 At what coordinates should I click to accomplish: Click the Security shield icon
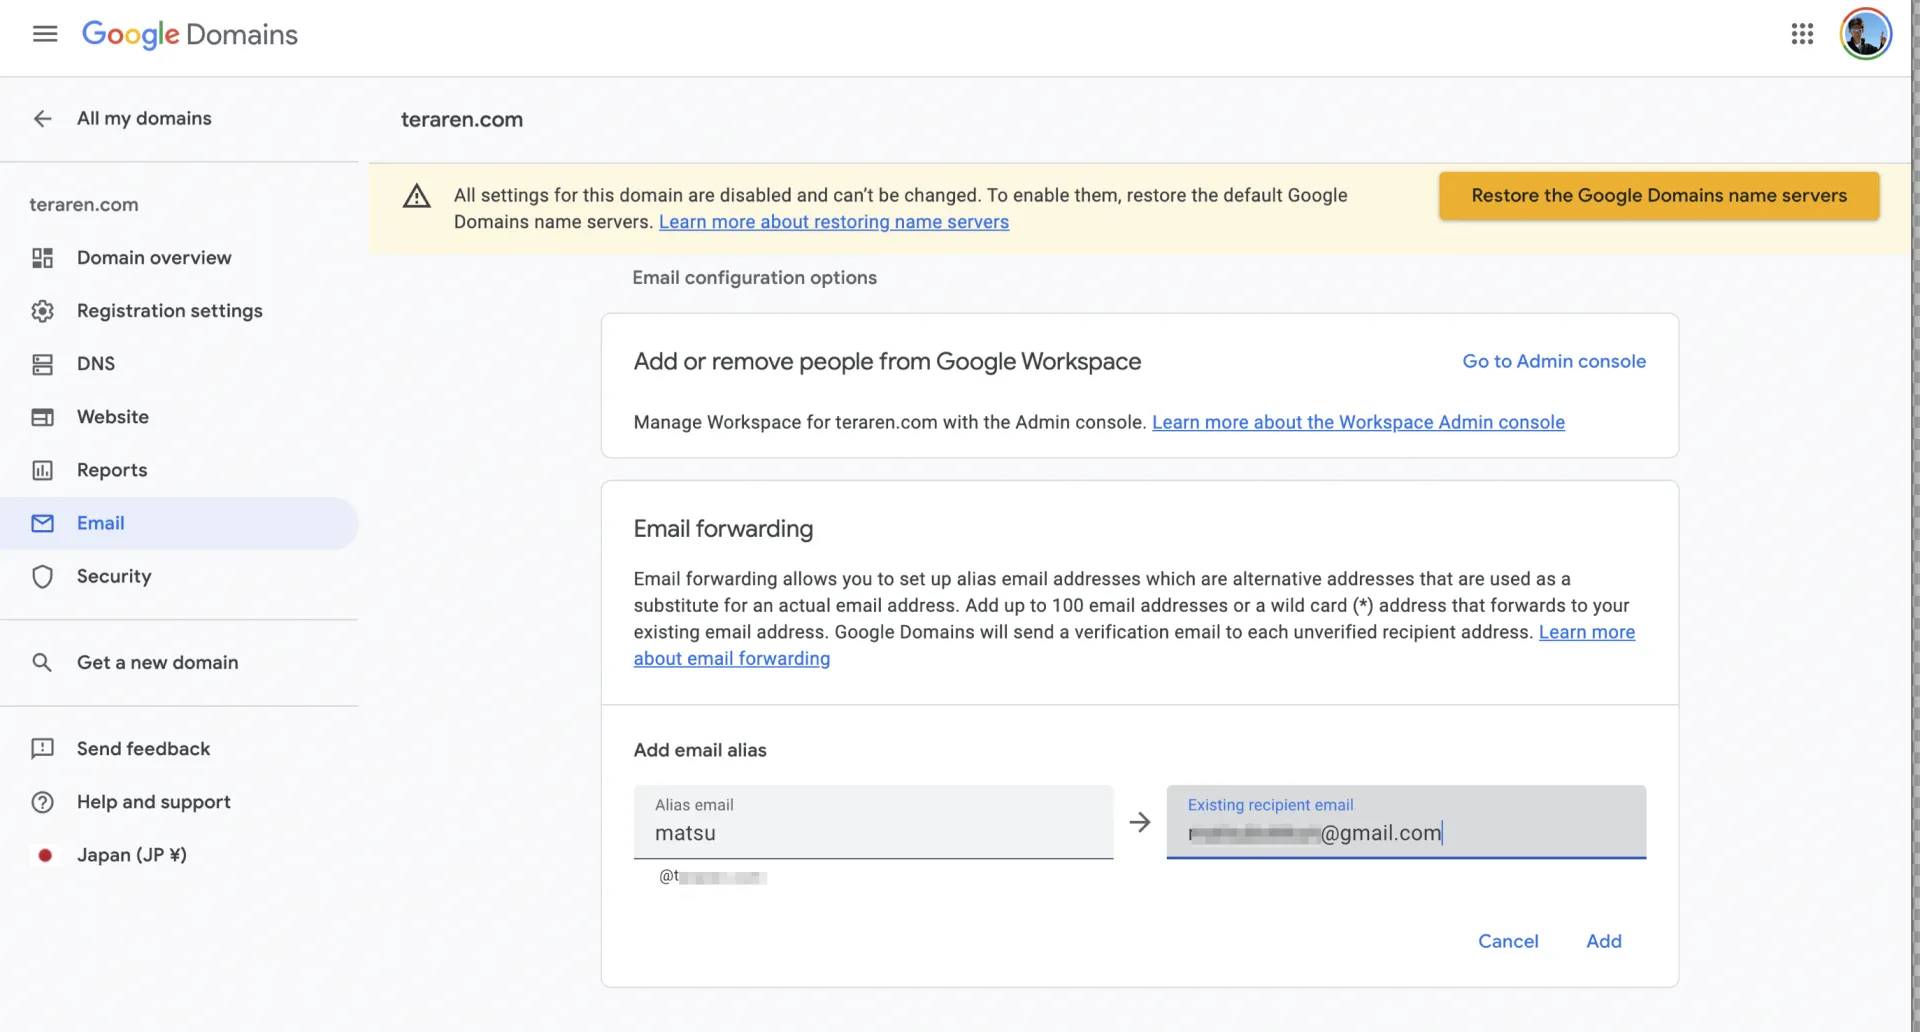[x=42, y=577]
